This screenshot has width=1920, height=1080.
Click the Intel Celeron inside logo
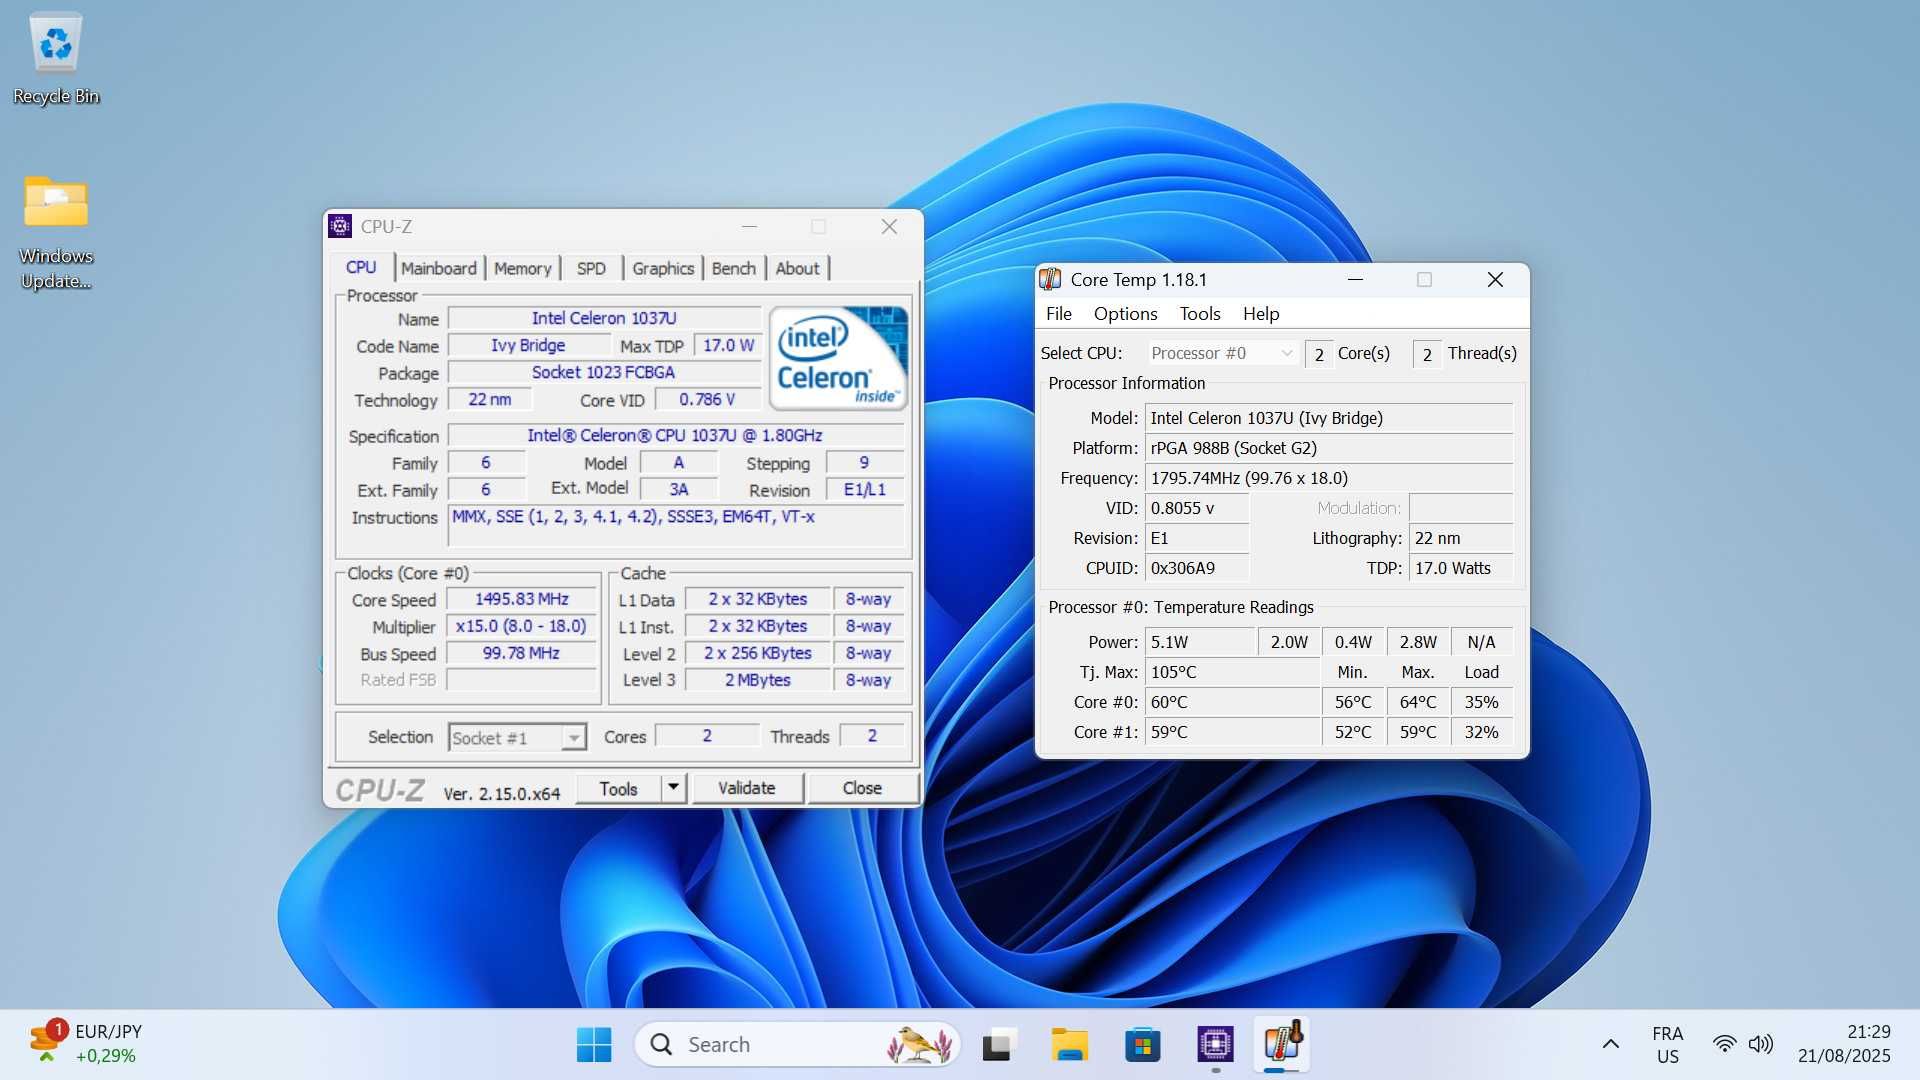839,358
